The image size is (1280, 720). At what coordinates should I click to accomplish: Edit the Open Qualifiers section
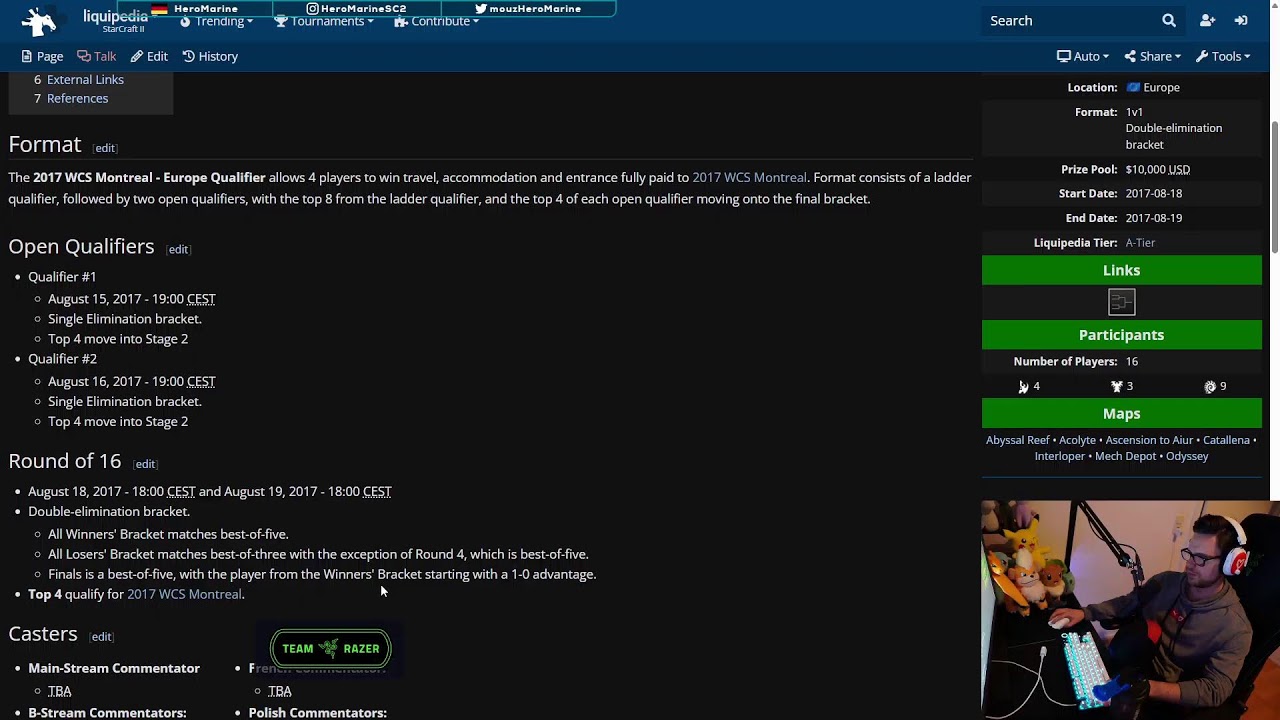coord(178,249)
